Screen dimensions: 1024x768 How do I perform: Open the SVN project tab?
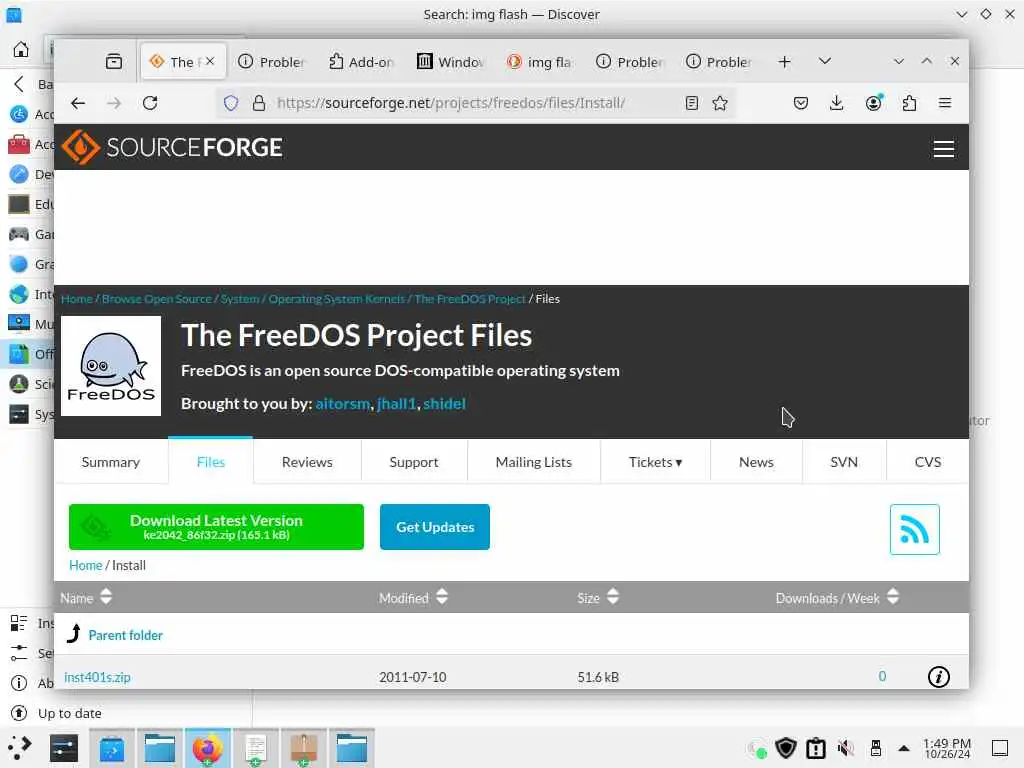[844, 462]
